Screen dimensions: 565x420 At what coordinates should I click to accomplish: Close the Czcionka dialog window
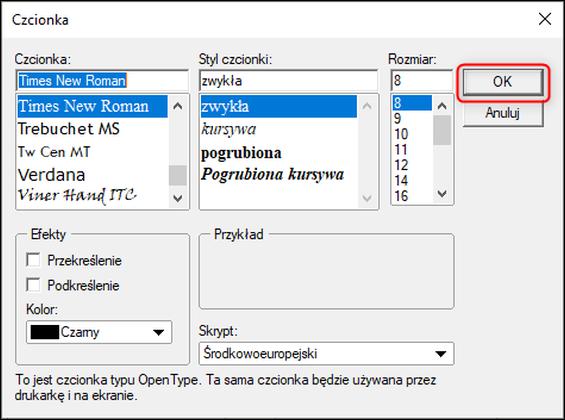point(545,19)
